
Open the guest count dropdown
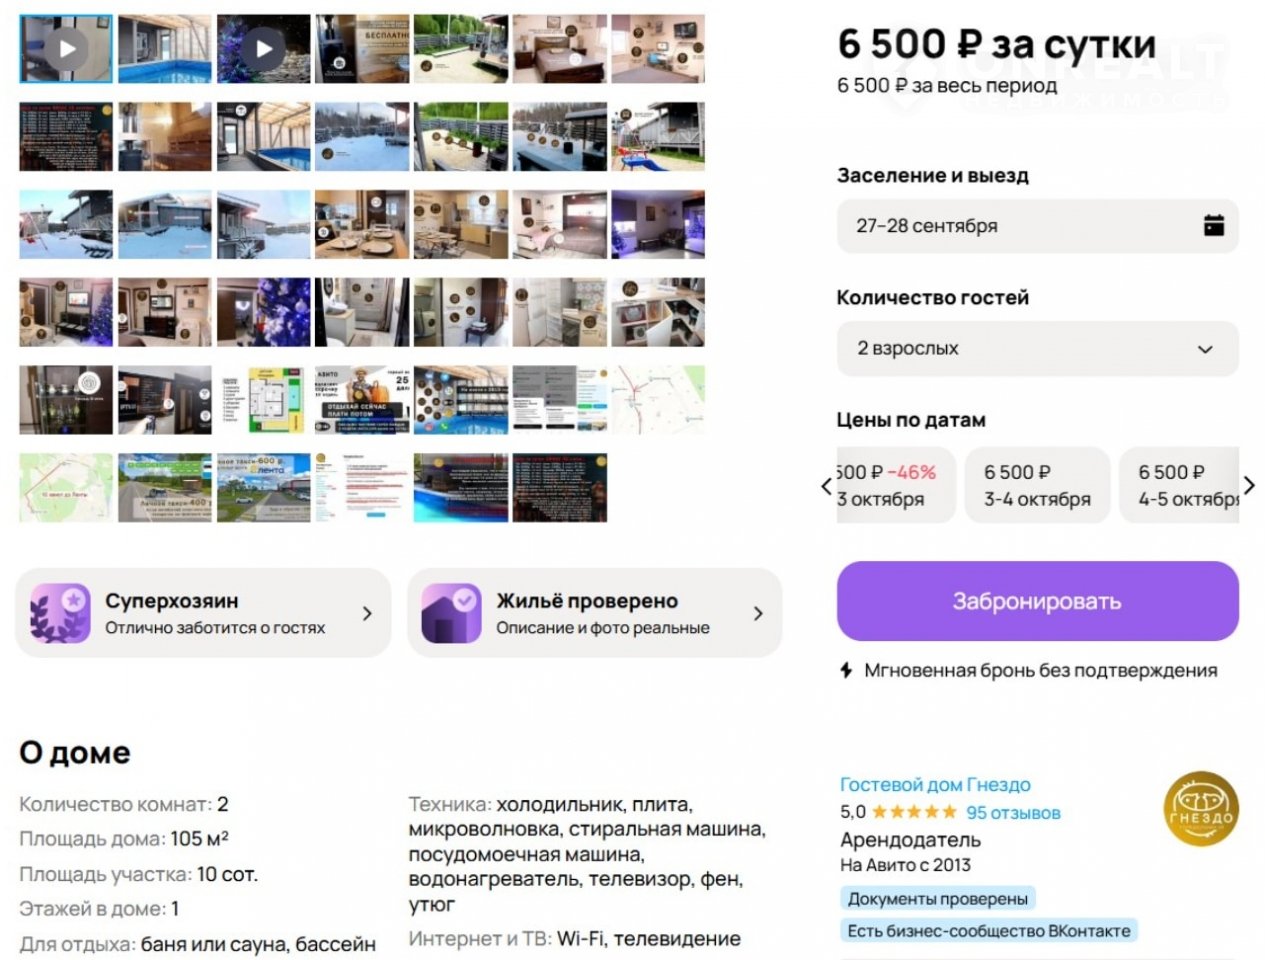tap(1037, 348)
